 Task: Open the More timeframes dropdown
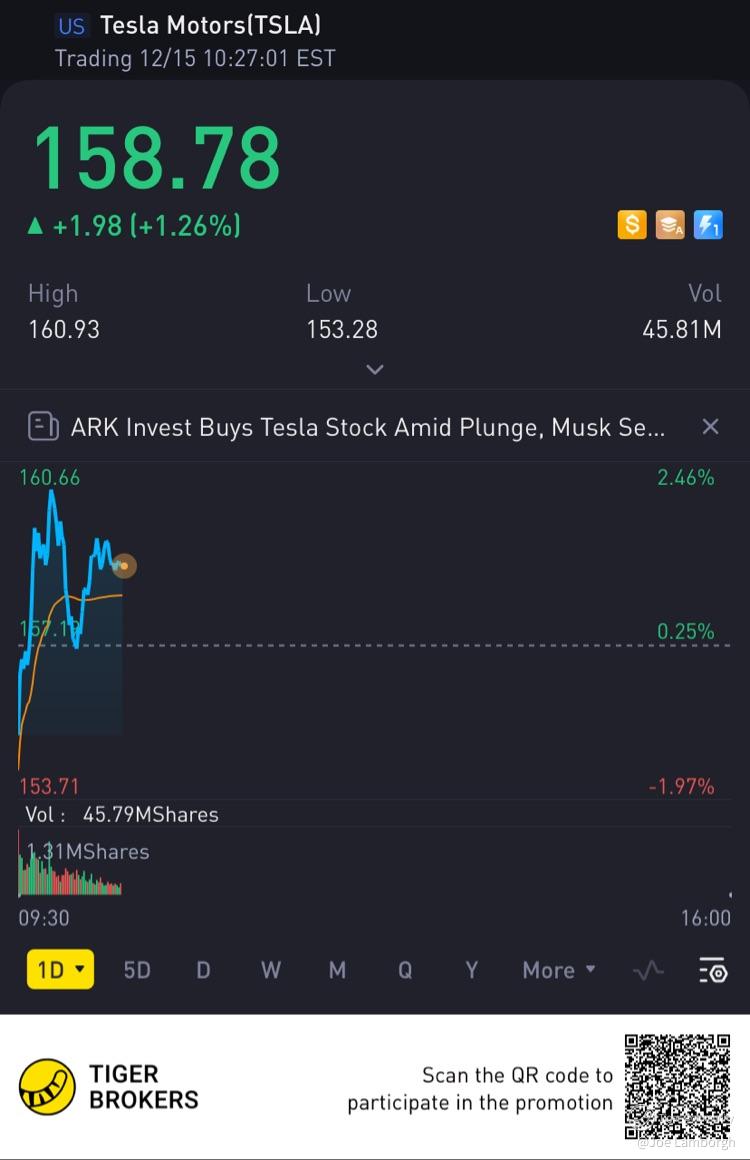coord(558,970)
